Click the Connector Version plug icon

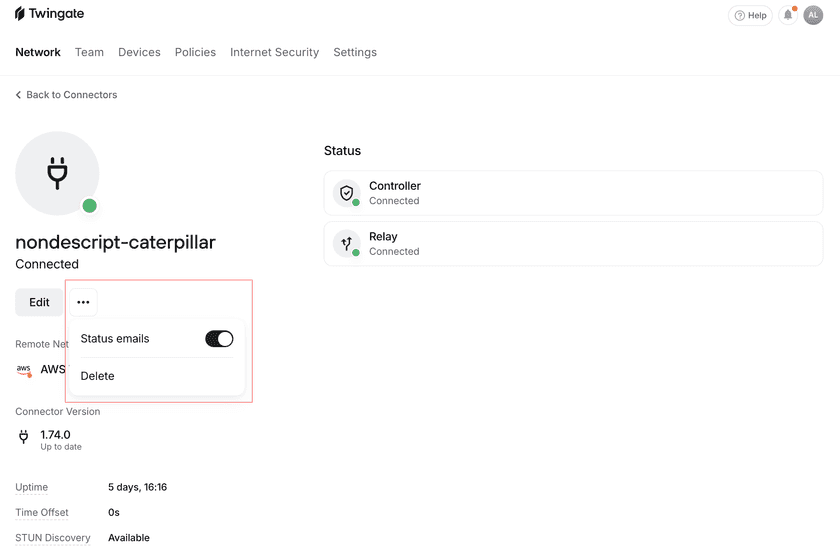click(x=24, y=438)
